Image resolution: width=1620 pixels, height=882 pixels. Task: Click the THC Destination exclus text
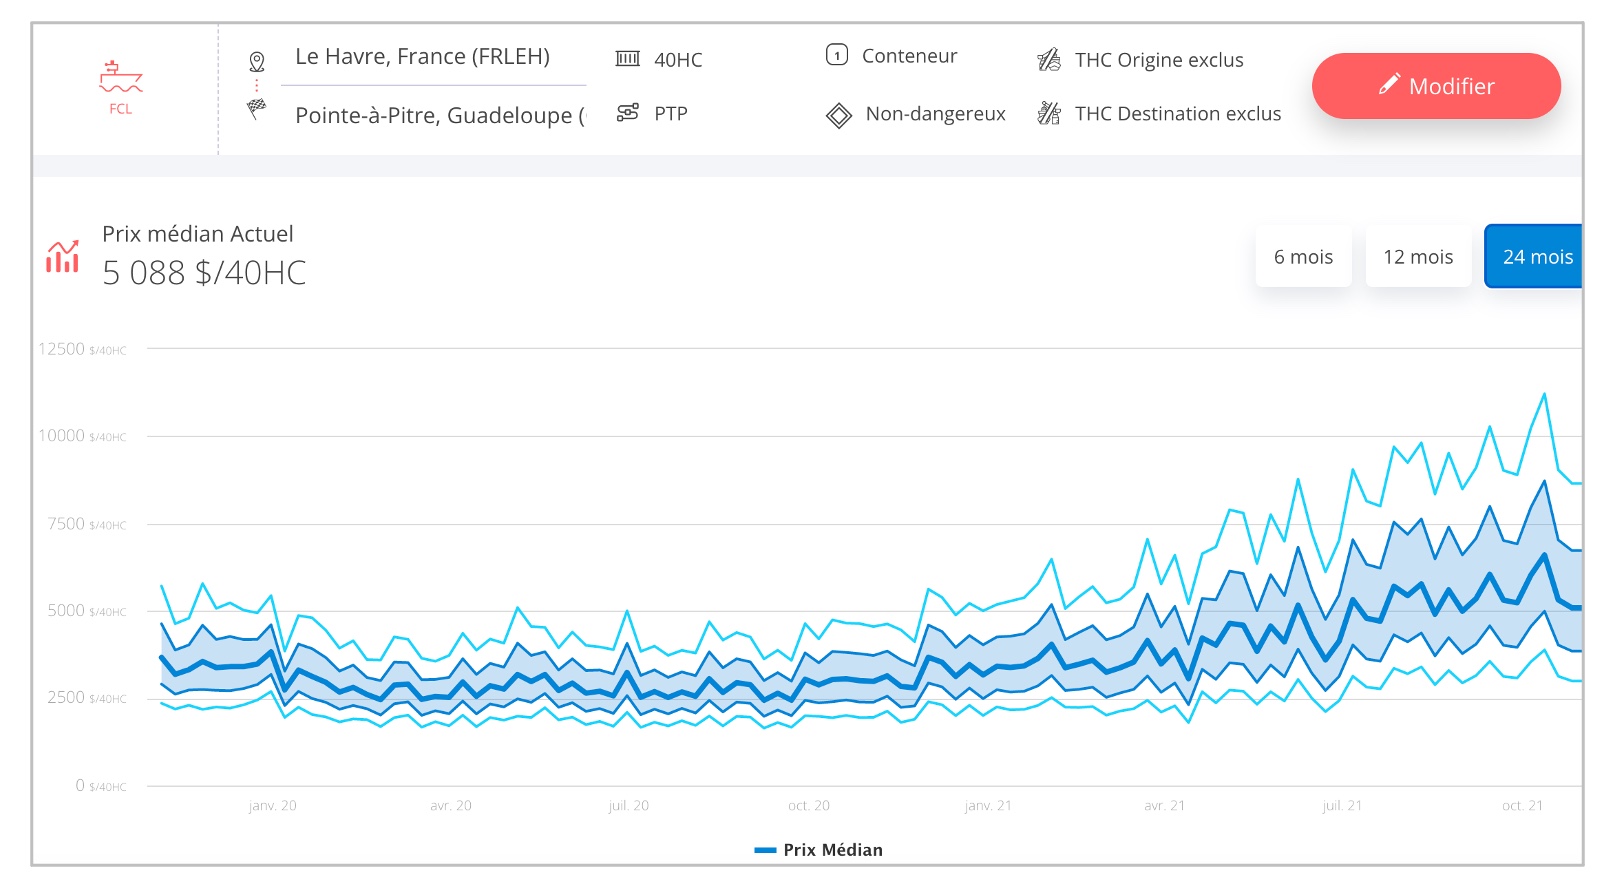(1178, 114)
